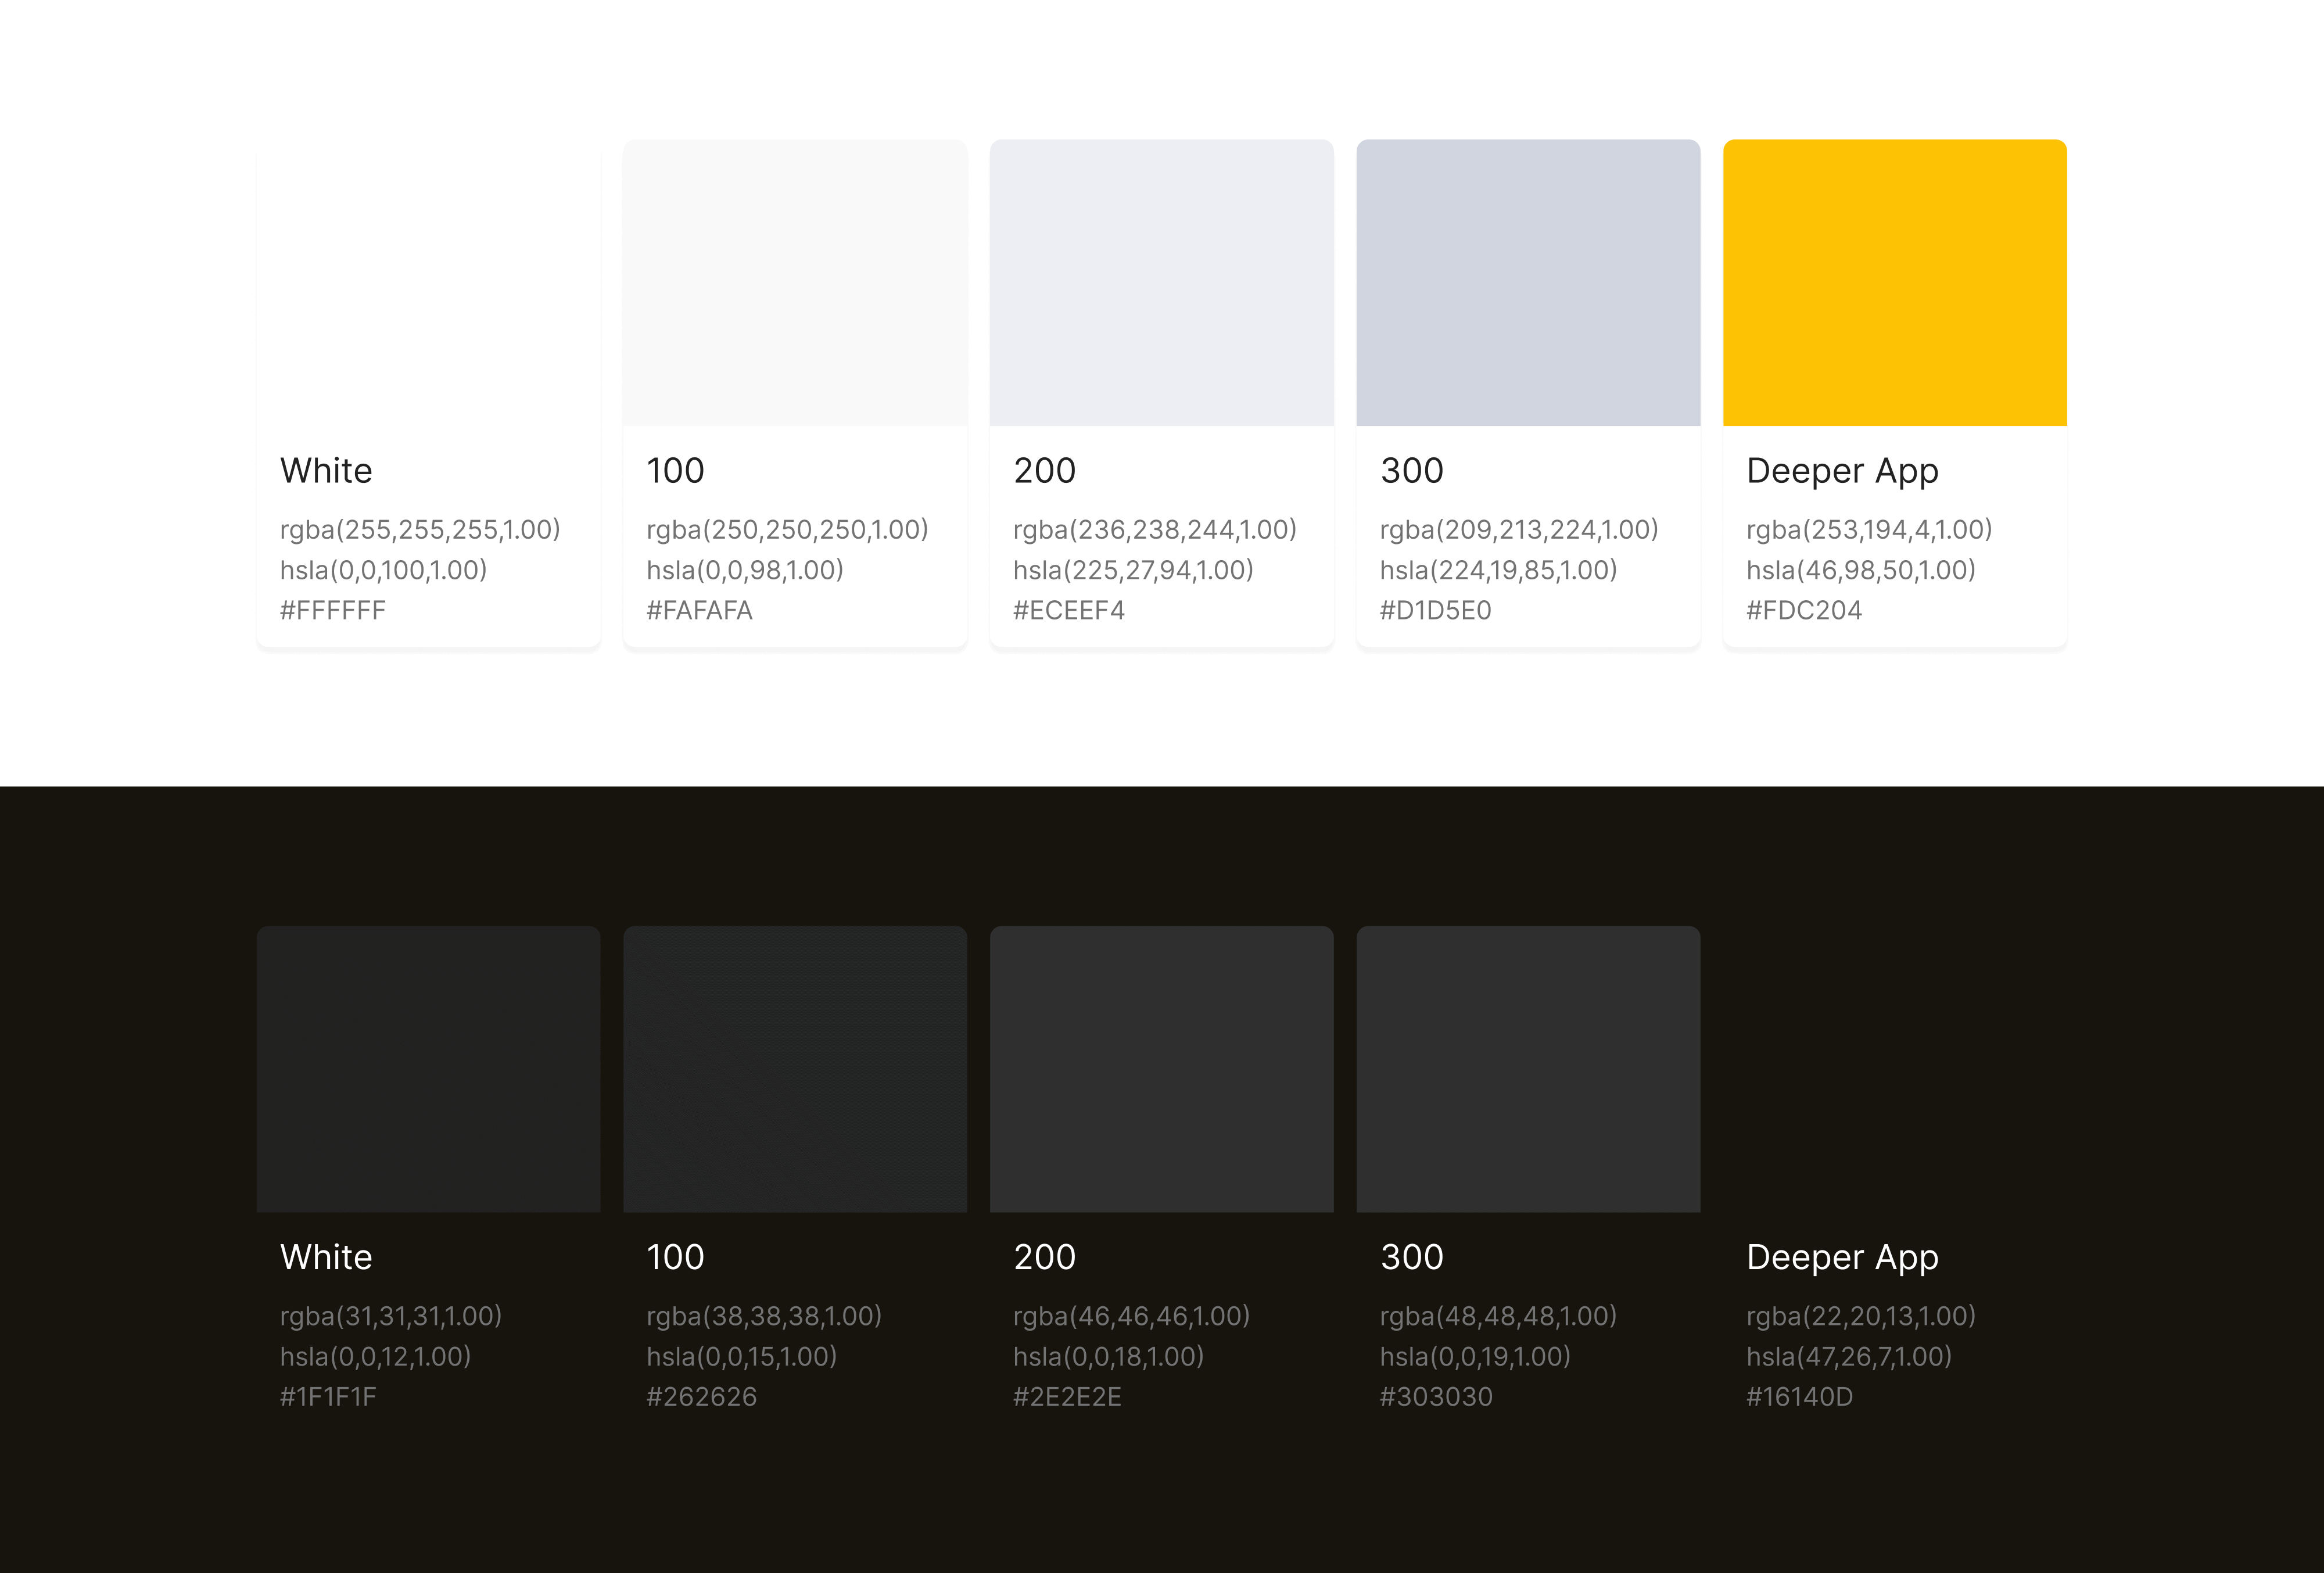Click the text hsla(0,0,100,1.00)
The height and width of the screenshot is (1573, 2324).
tap(383, 570)
